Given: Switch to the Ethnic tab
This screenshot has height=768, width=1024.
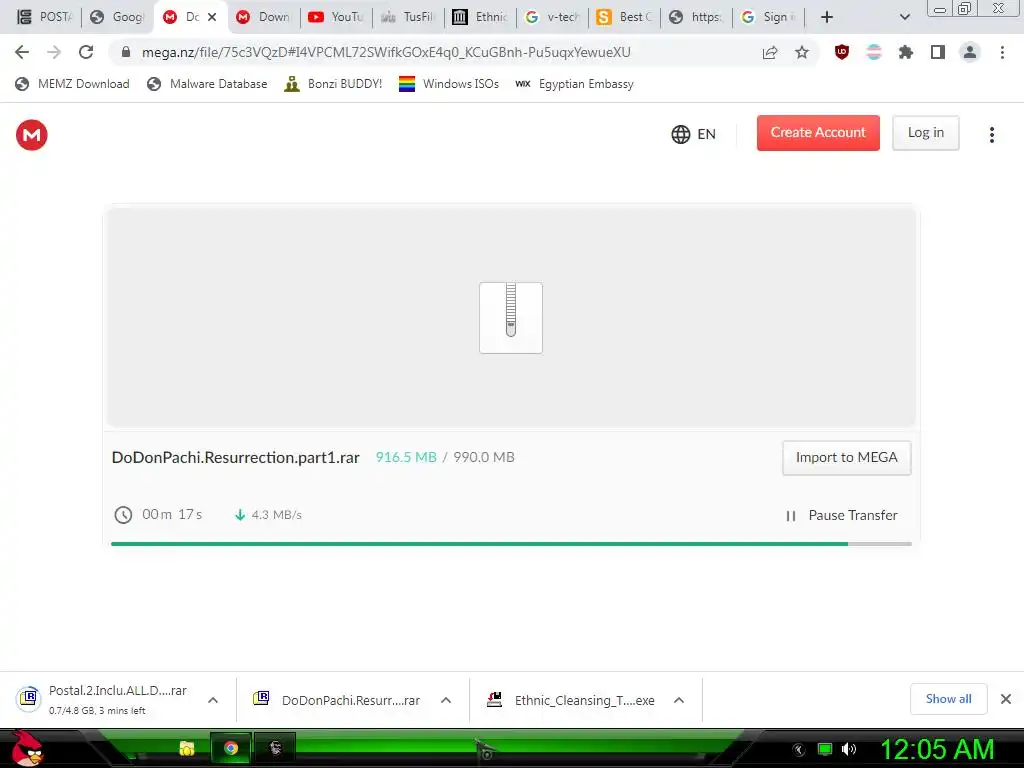Looking at the screenshot, I should 480,17.
